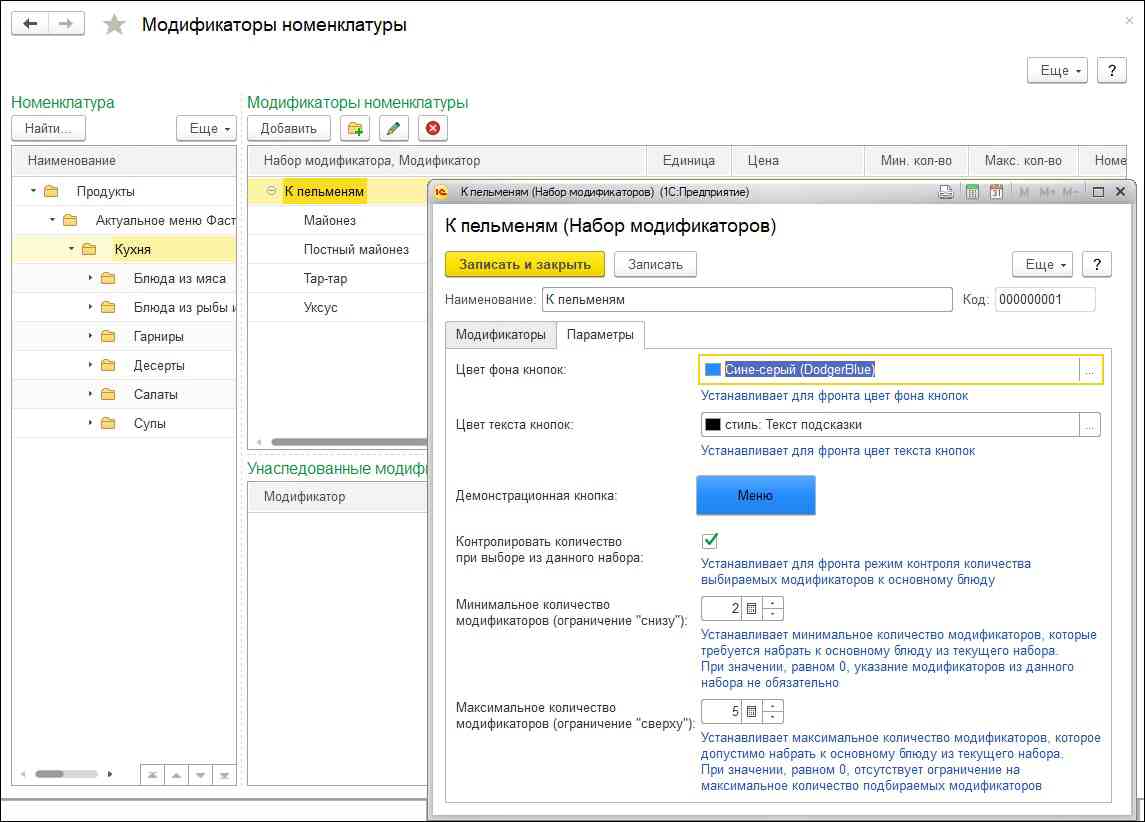This screenshot has height=822, width=1145.
Task: Expand the 'Салаты' folder in tree
Action: click(89, 395)
